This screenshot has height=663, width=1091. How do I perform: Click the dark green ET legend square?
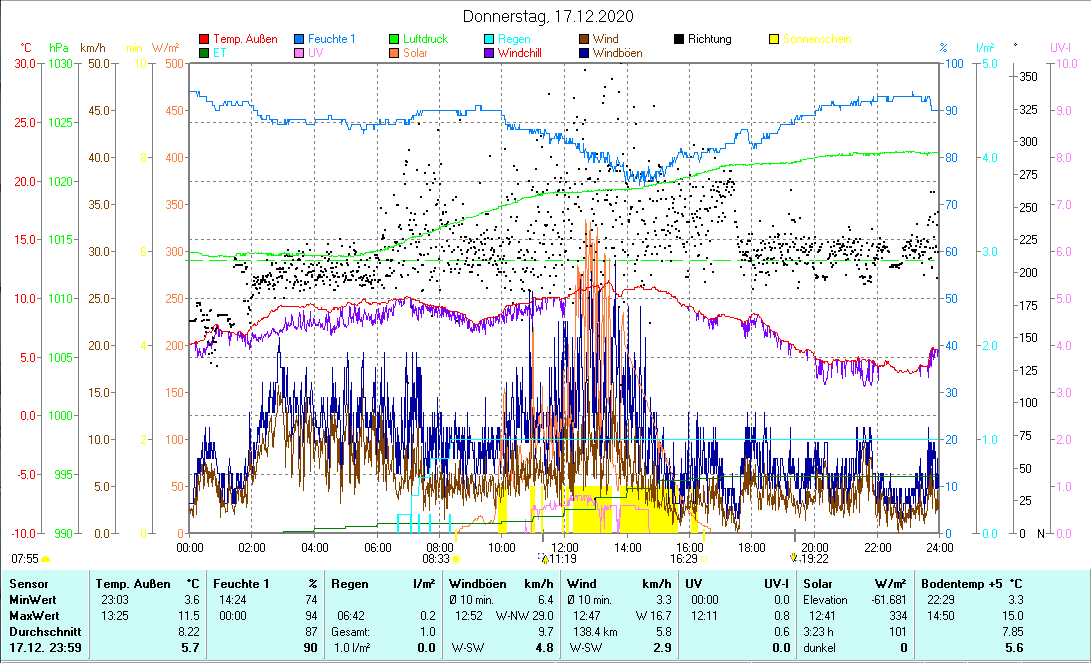pyautogui.click(x=205, y=53)
